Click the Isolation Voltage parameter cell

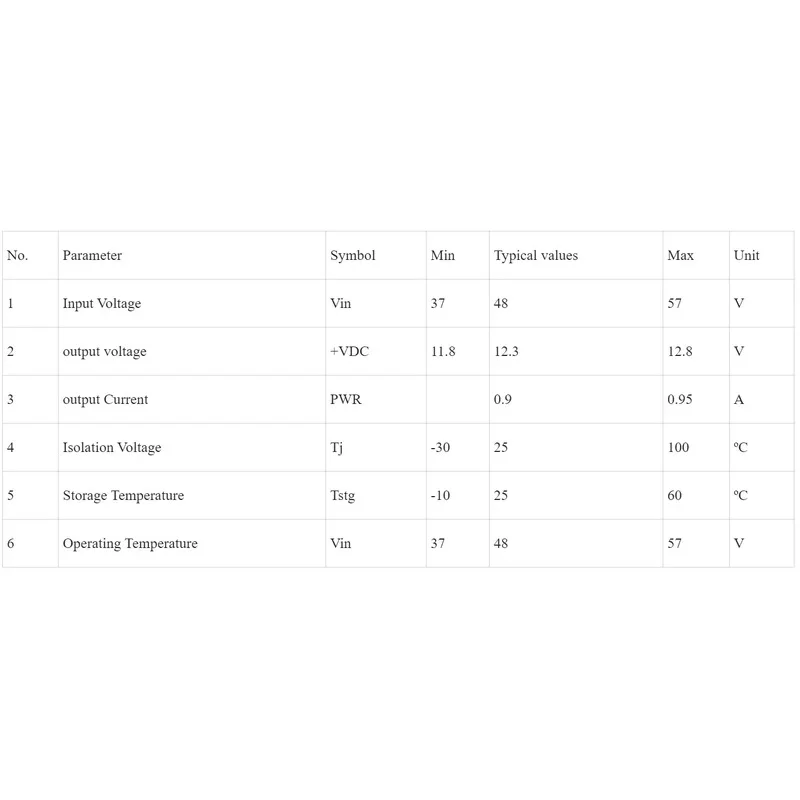[112, 448]
